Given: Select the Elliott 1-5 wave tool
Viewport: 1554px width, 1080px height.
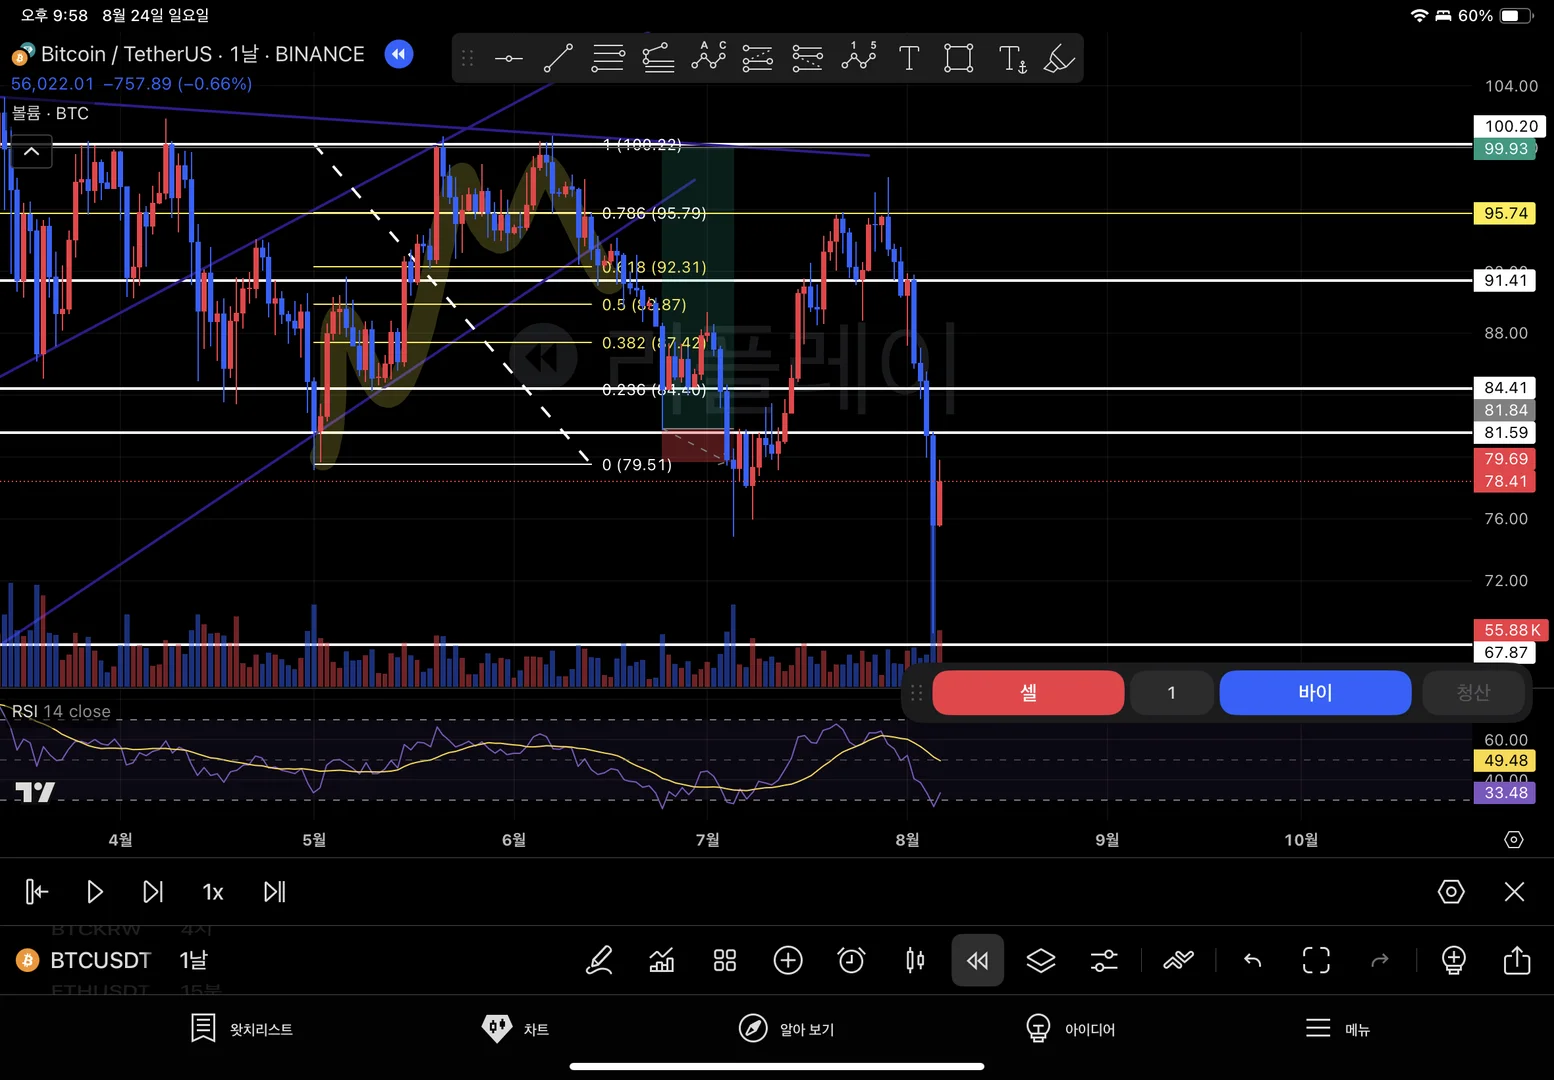Looking at the screenshot, I should pyautogui.click(x=859, y=58).
